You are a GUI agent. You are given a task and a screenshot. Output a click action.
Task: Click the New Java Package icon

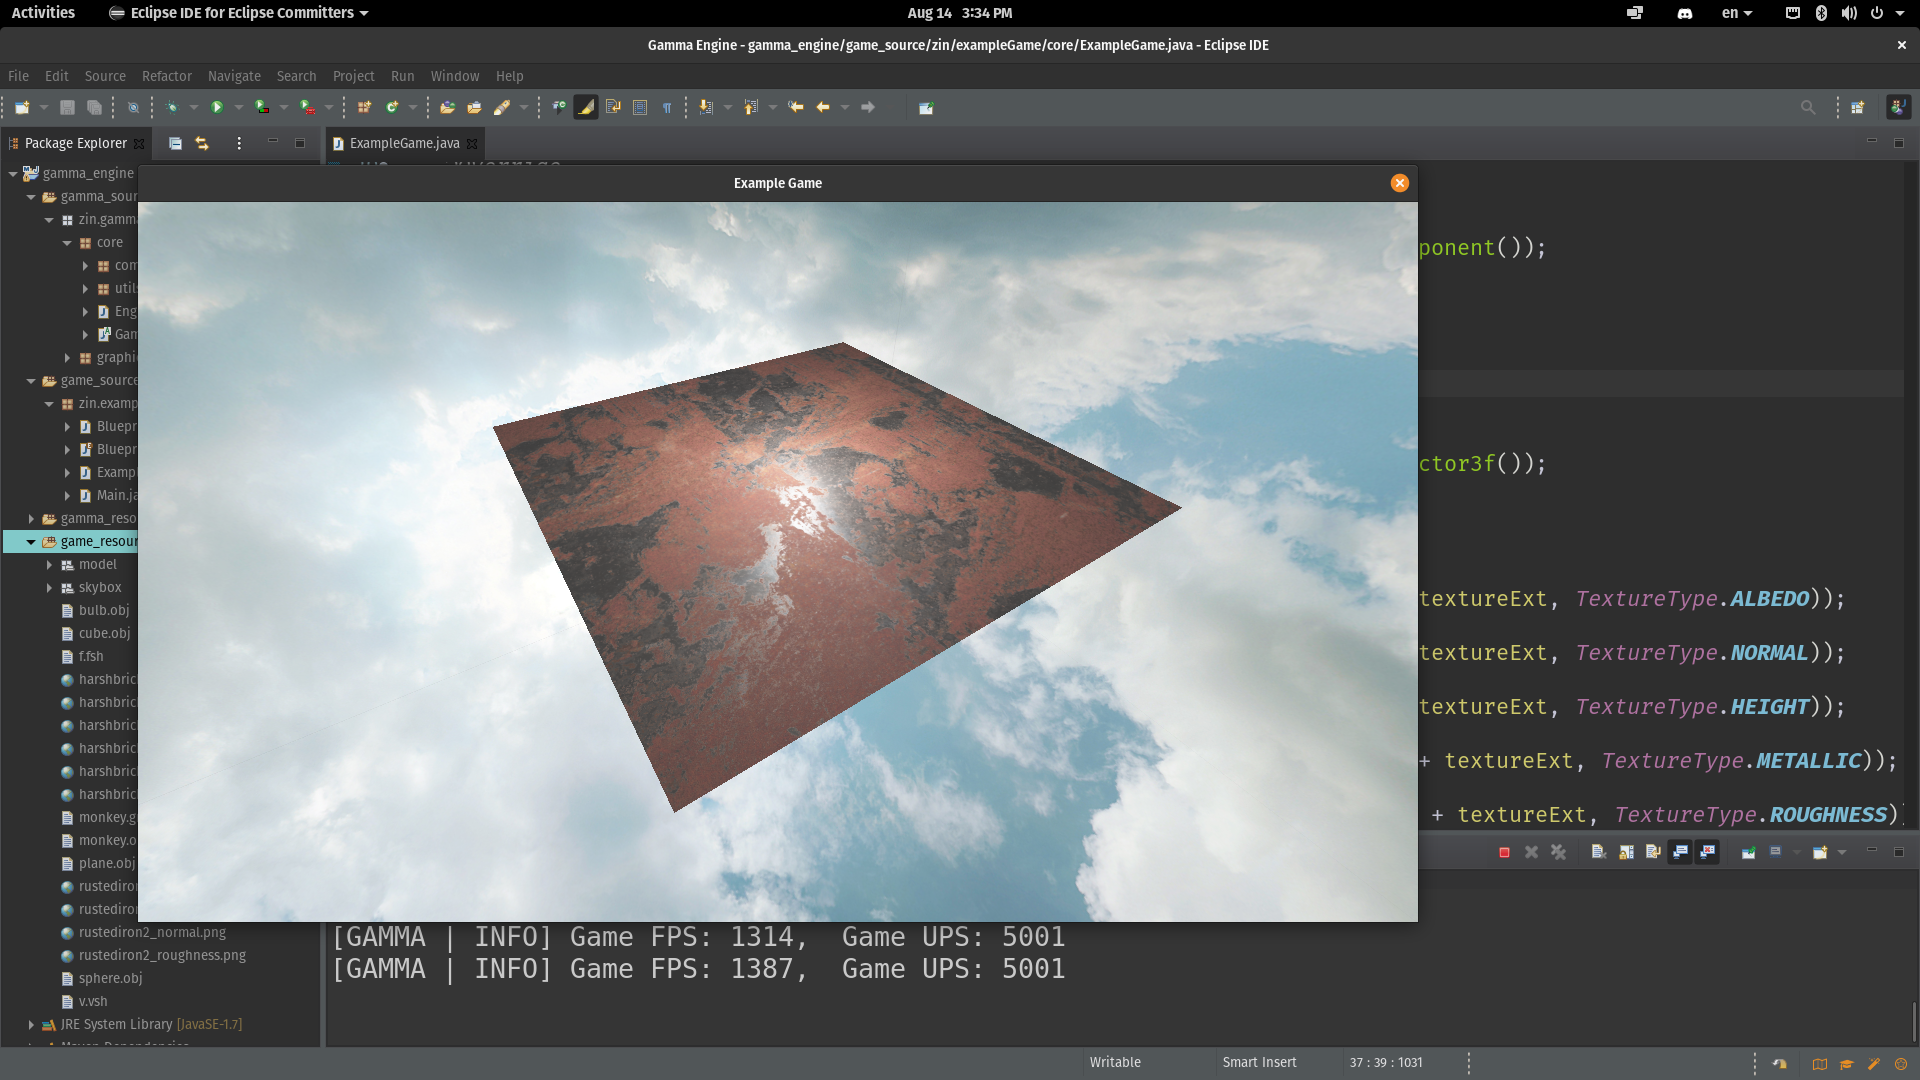pos(364,108)
